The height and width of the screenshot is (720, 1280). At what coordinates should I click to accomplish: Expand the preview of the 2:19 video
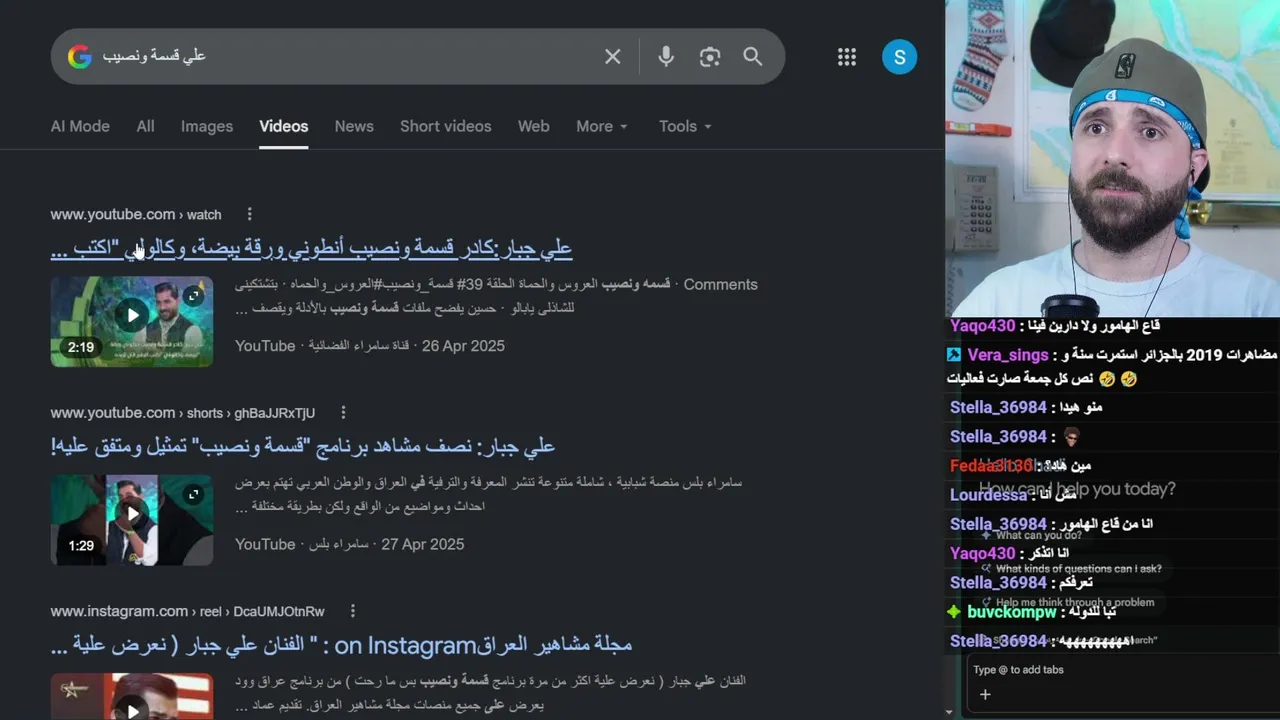point(194,296)
